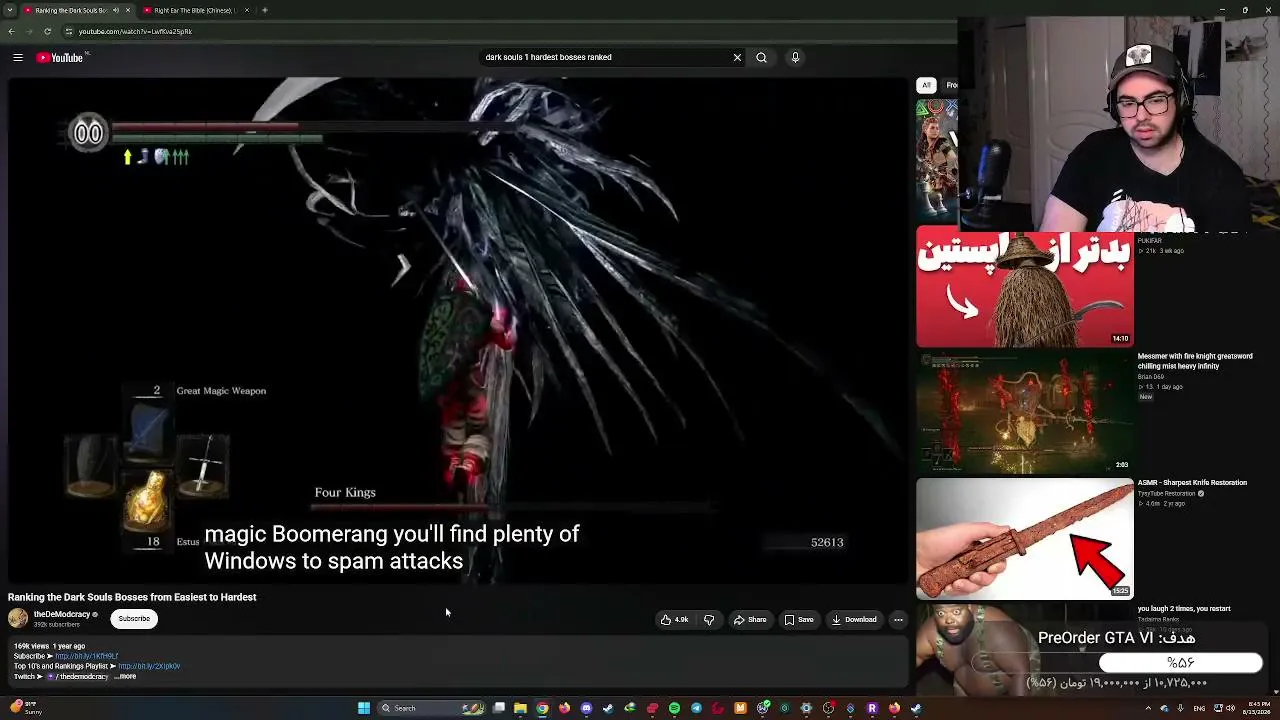The image size is (1280, 720).
Task: Go back to the previous page
Action: (12, 31)
